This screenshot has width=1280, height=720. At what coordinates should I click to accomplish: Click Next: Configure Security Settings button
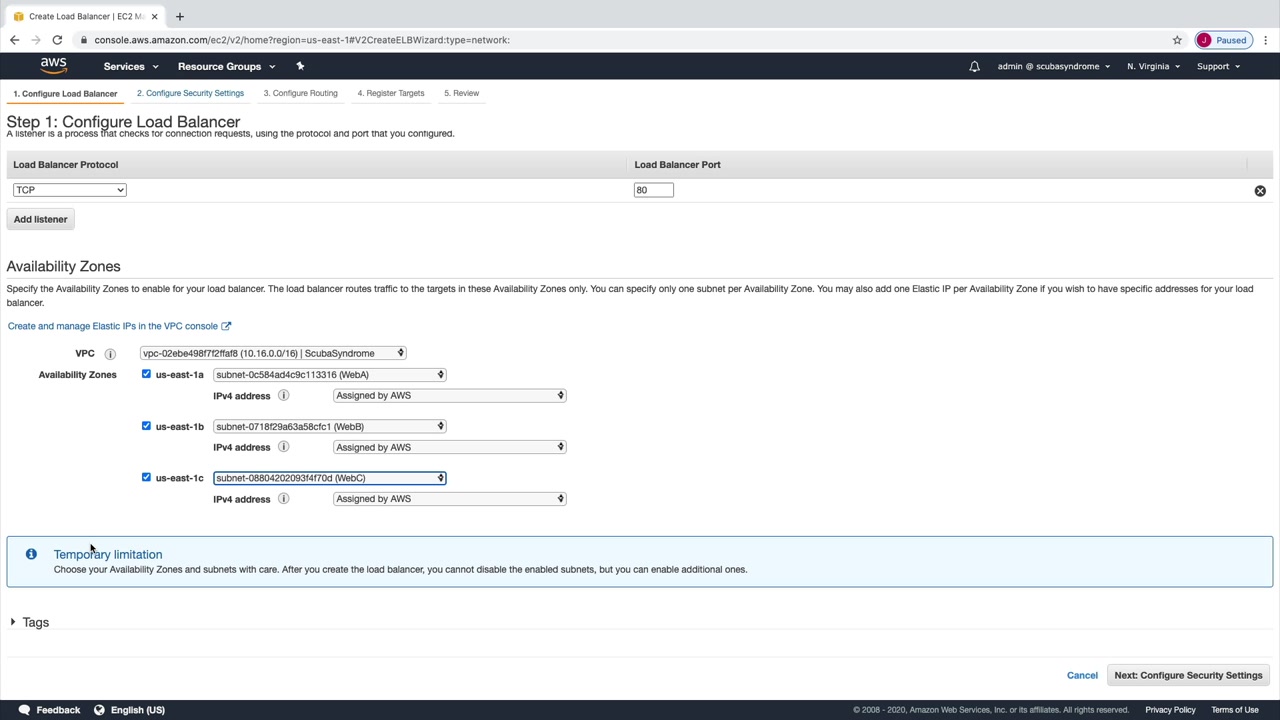[x=1188, y=675]
